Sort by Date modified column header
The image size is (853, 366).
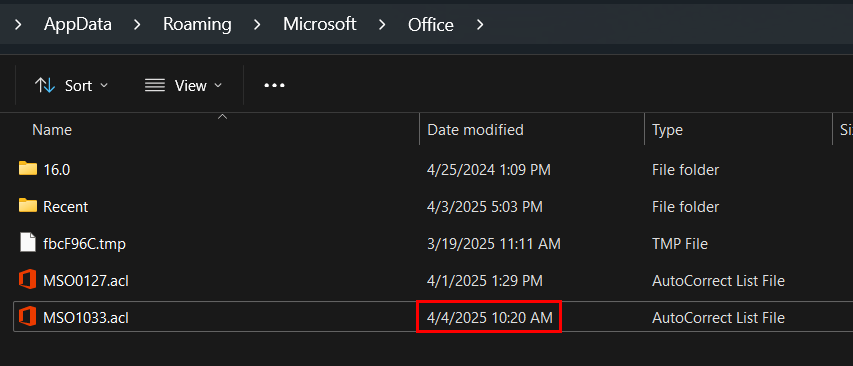tap(475, 129)
